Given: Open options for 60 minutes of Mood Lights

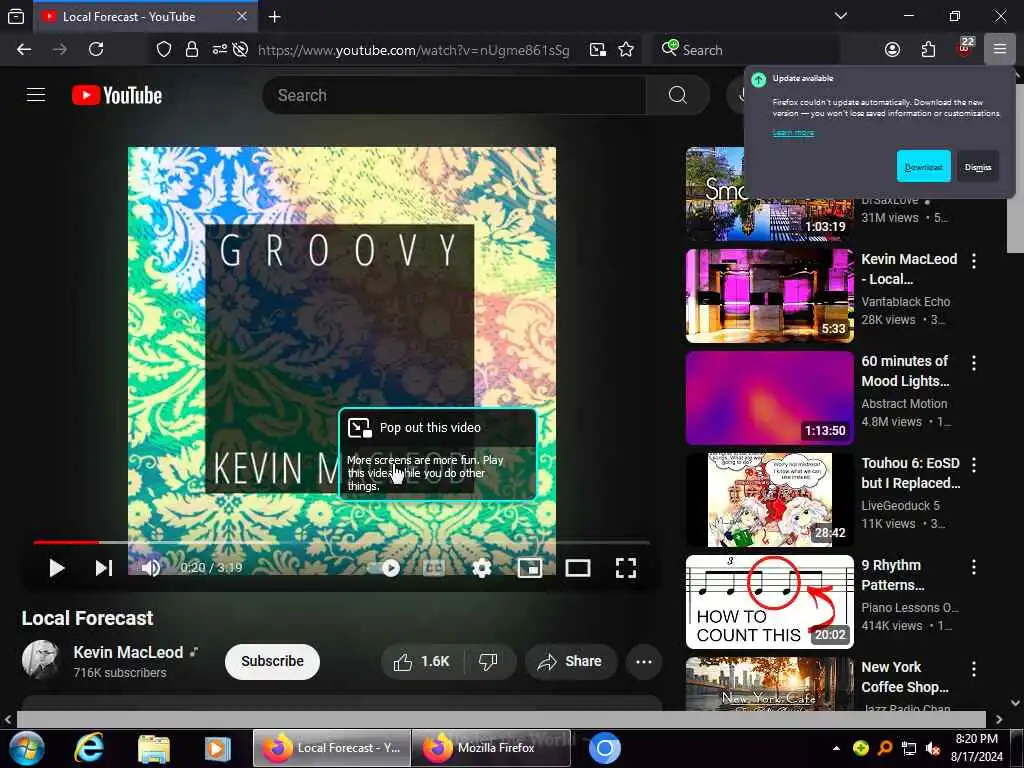Looking at the screenshot, I should 974,363.
